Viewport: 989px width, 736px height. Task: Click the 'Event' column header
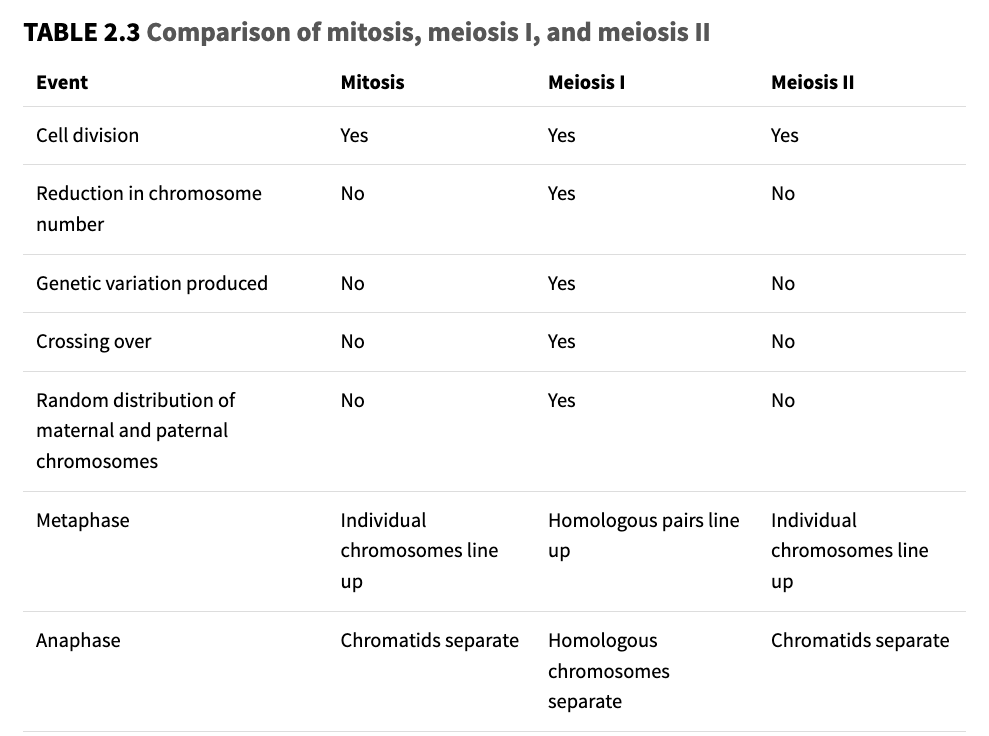click(x=62, y=82)
